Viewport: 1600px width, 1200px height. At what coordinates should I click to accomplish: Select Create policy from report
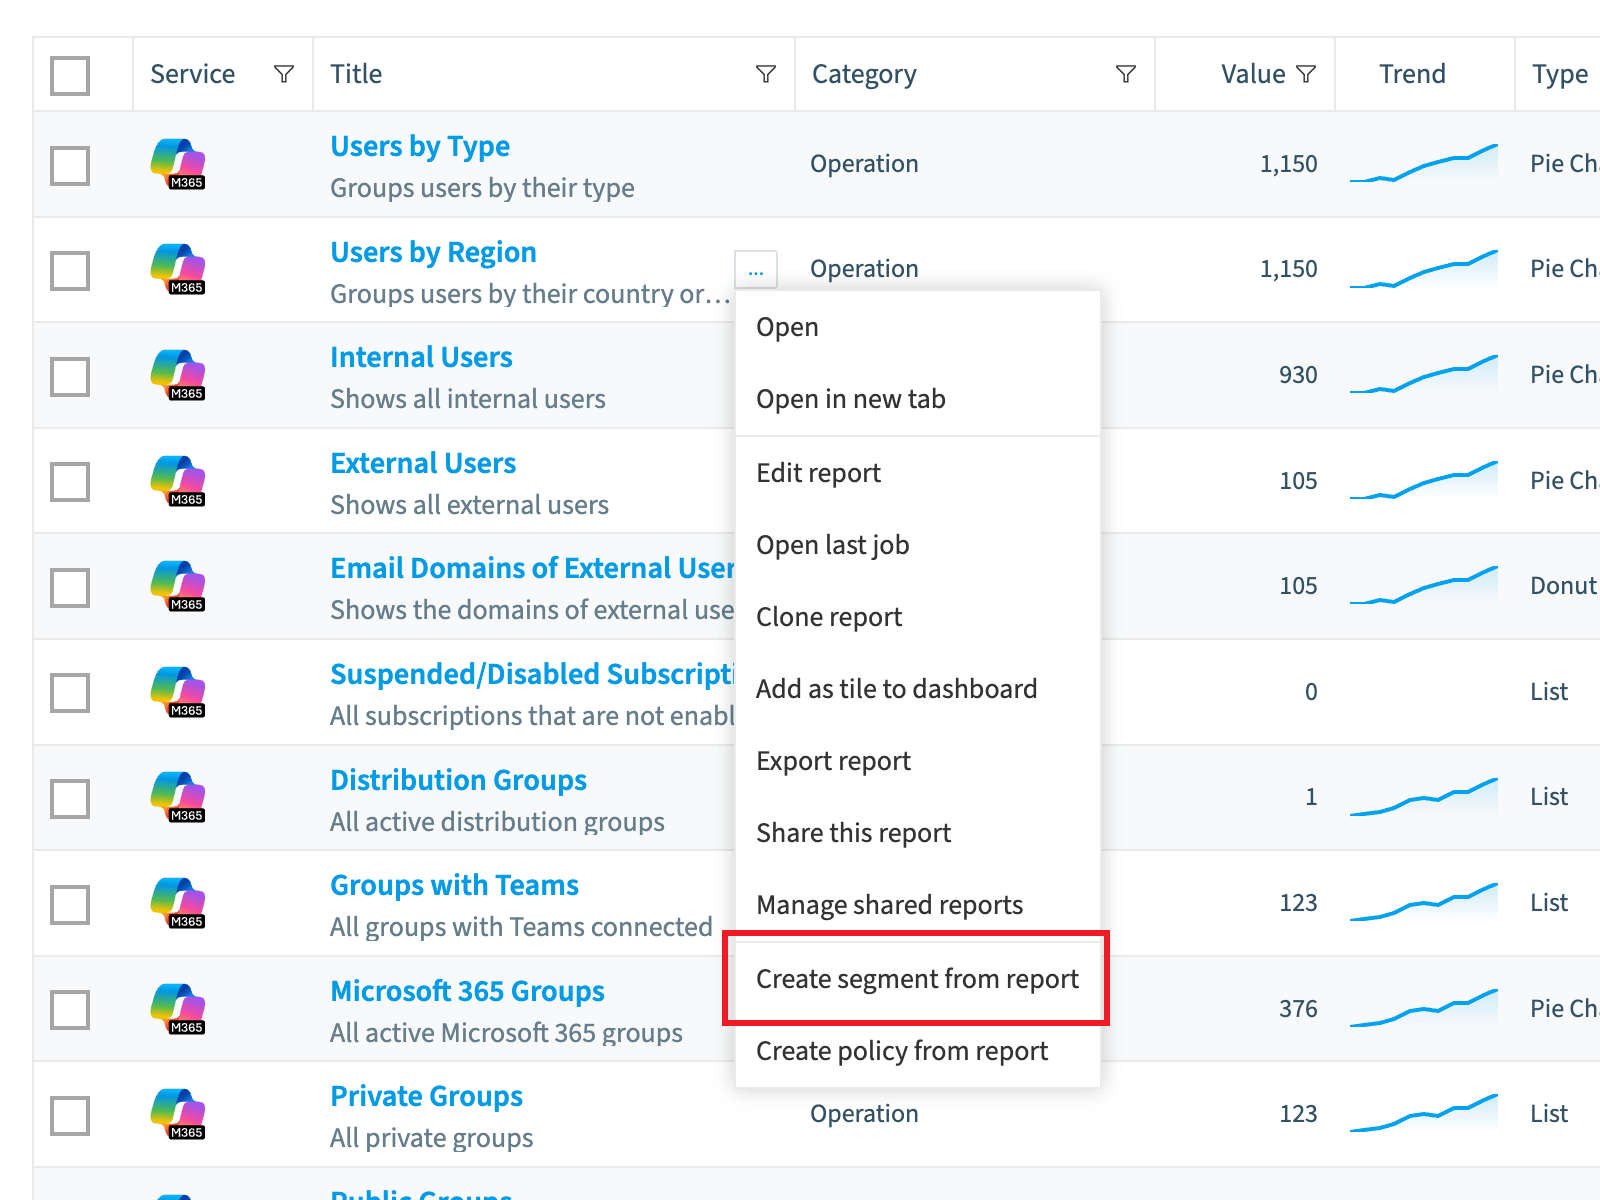(x=918, y=1051)
